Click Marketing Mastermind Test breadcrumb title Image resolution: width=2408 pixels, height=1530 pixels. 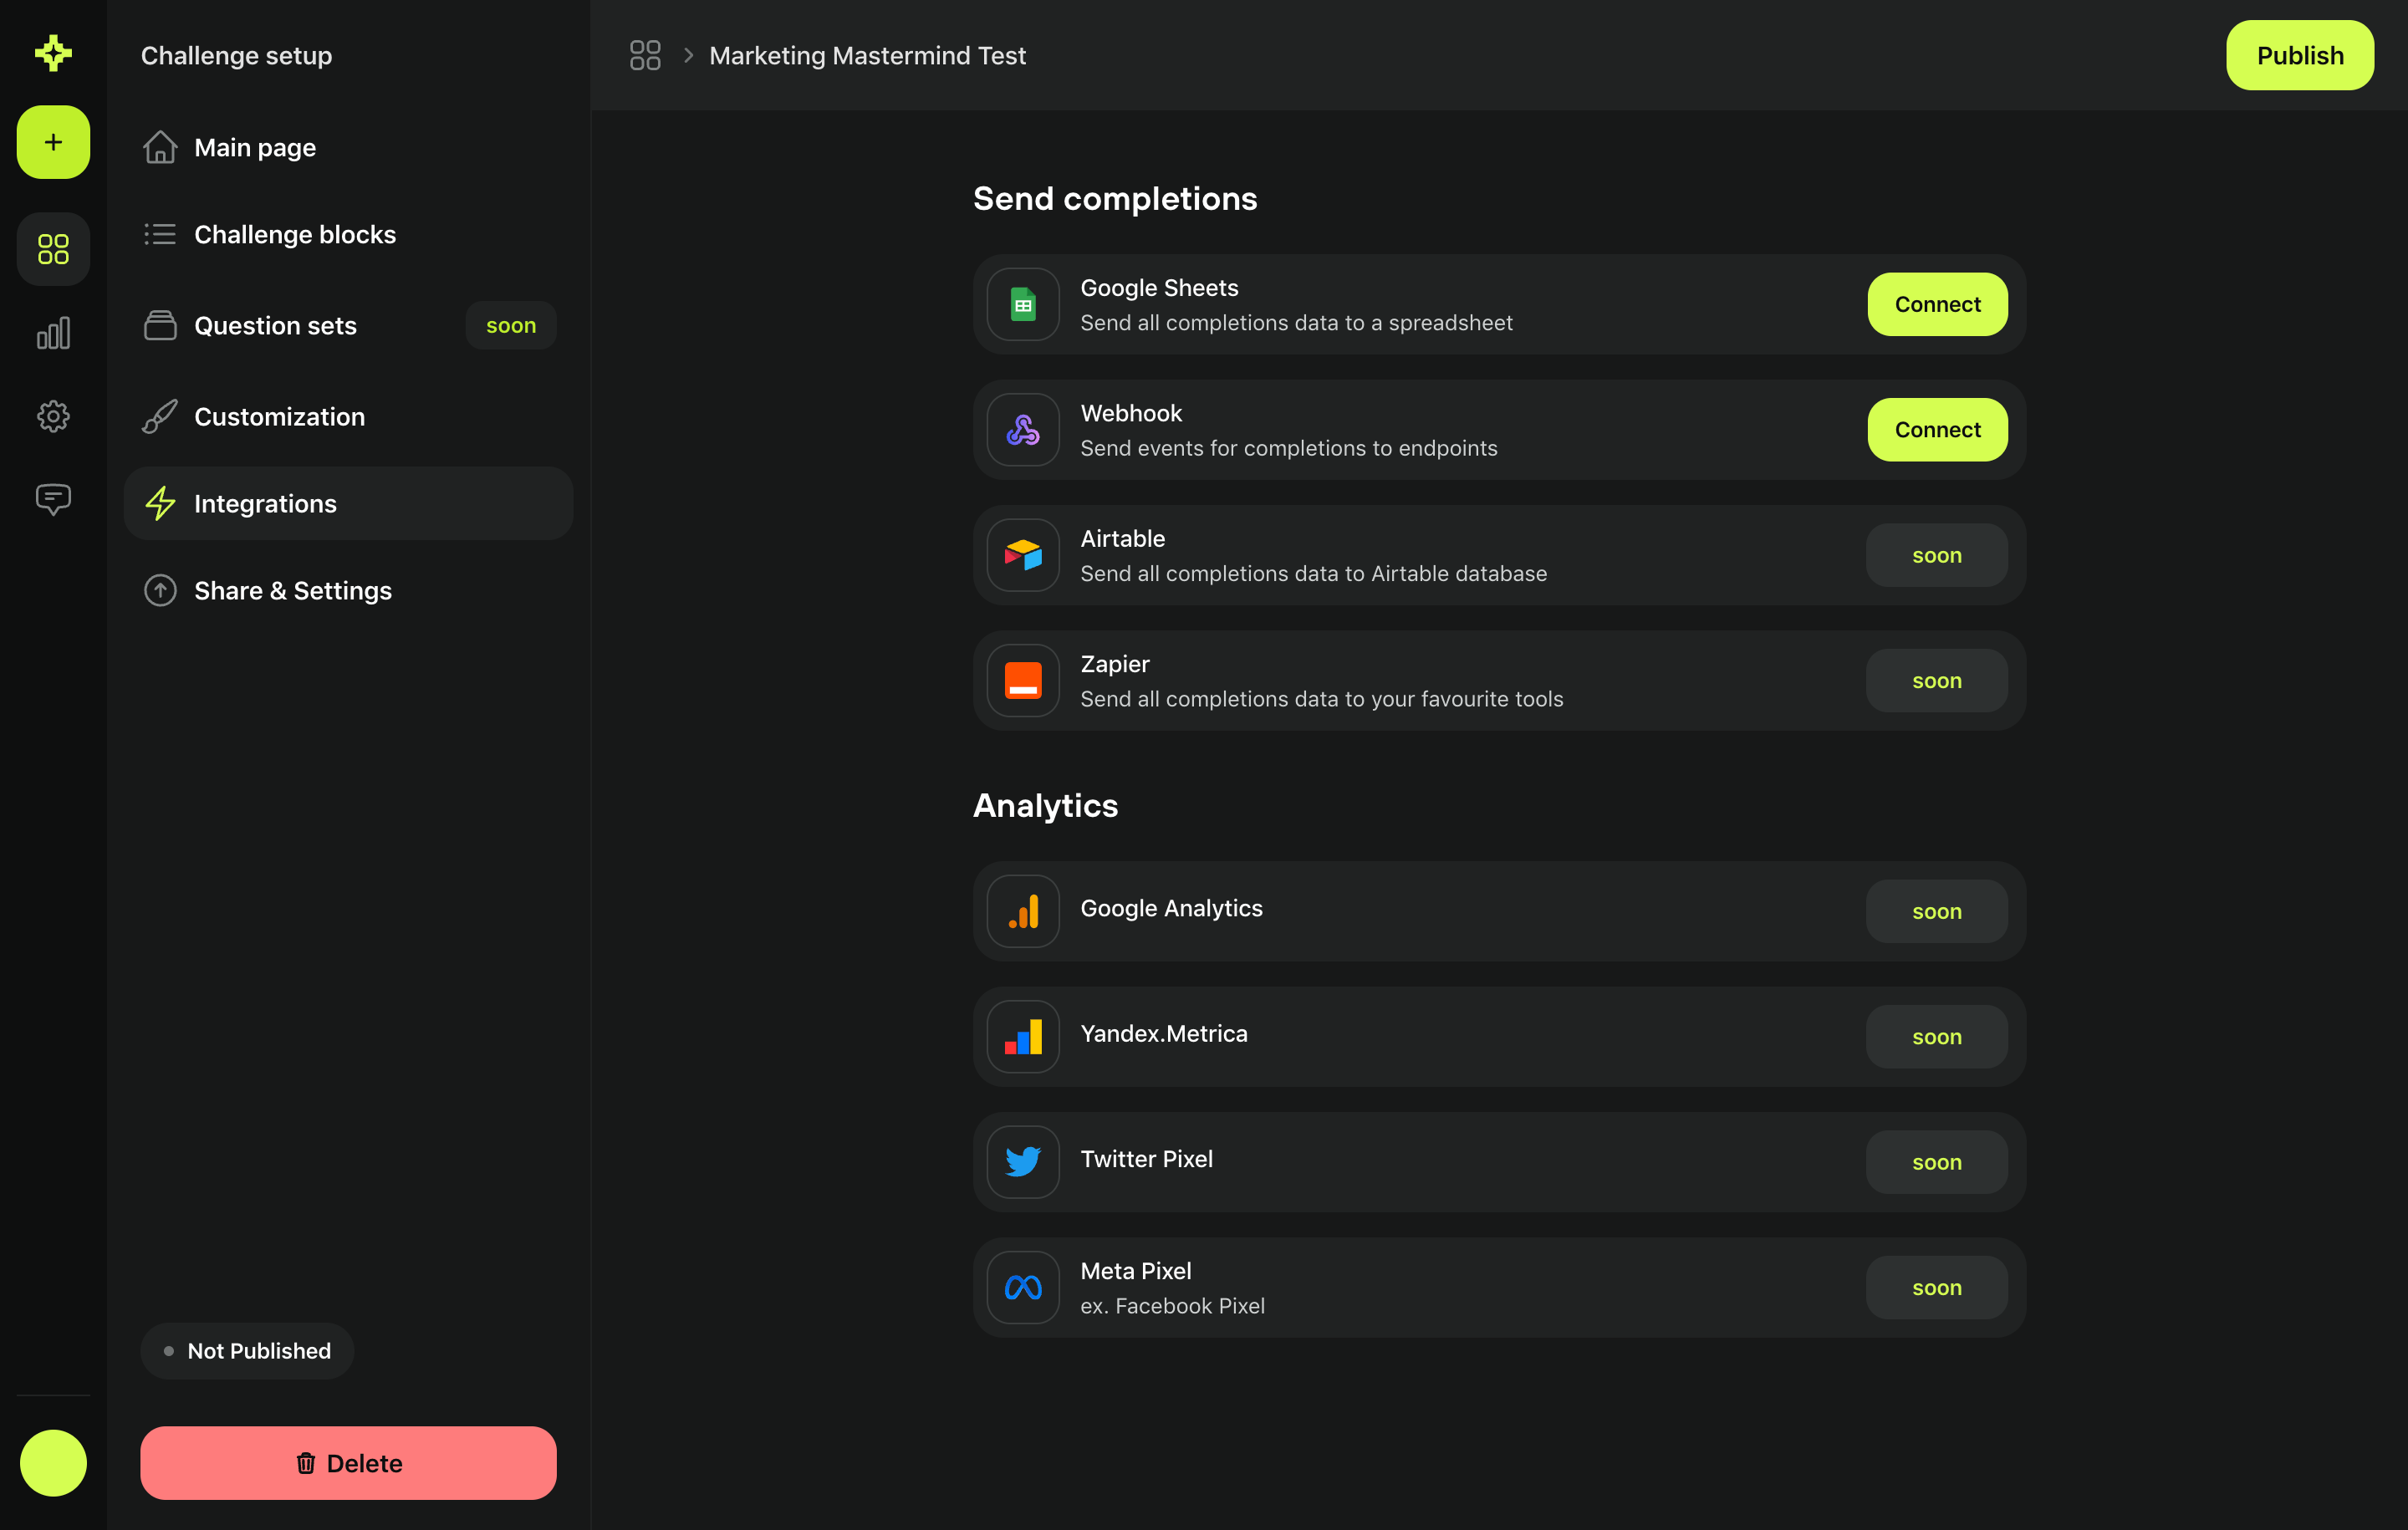[x=867, y=56]
